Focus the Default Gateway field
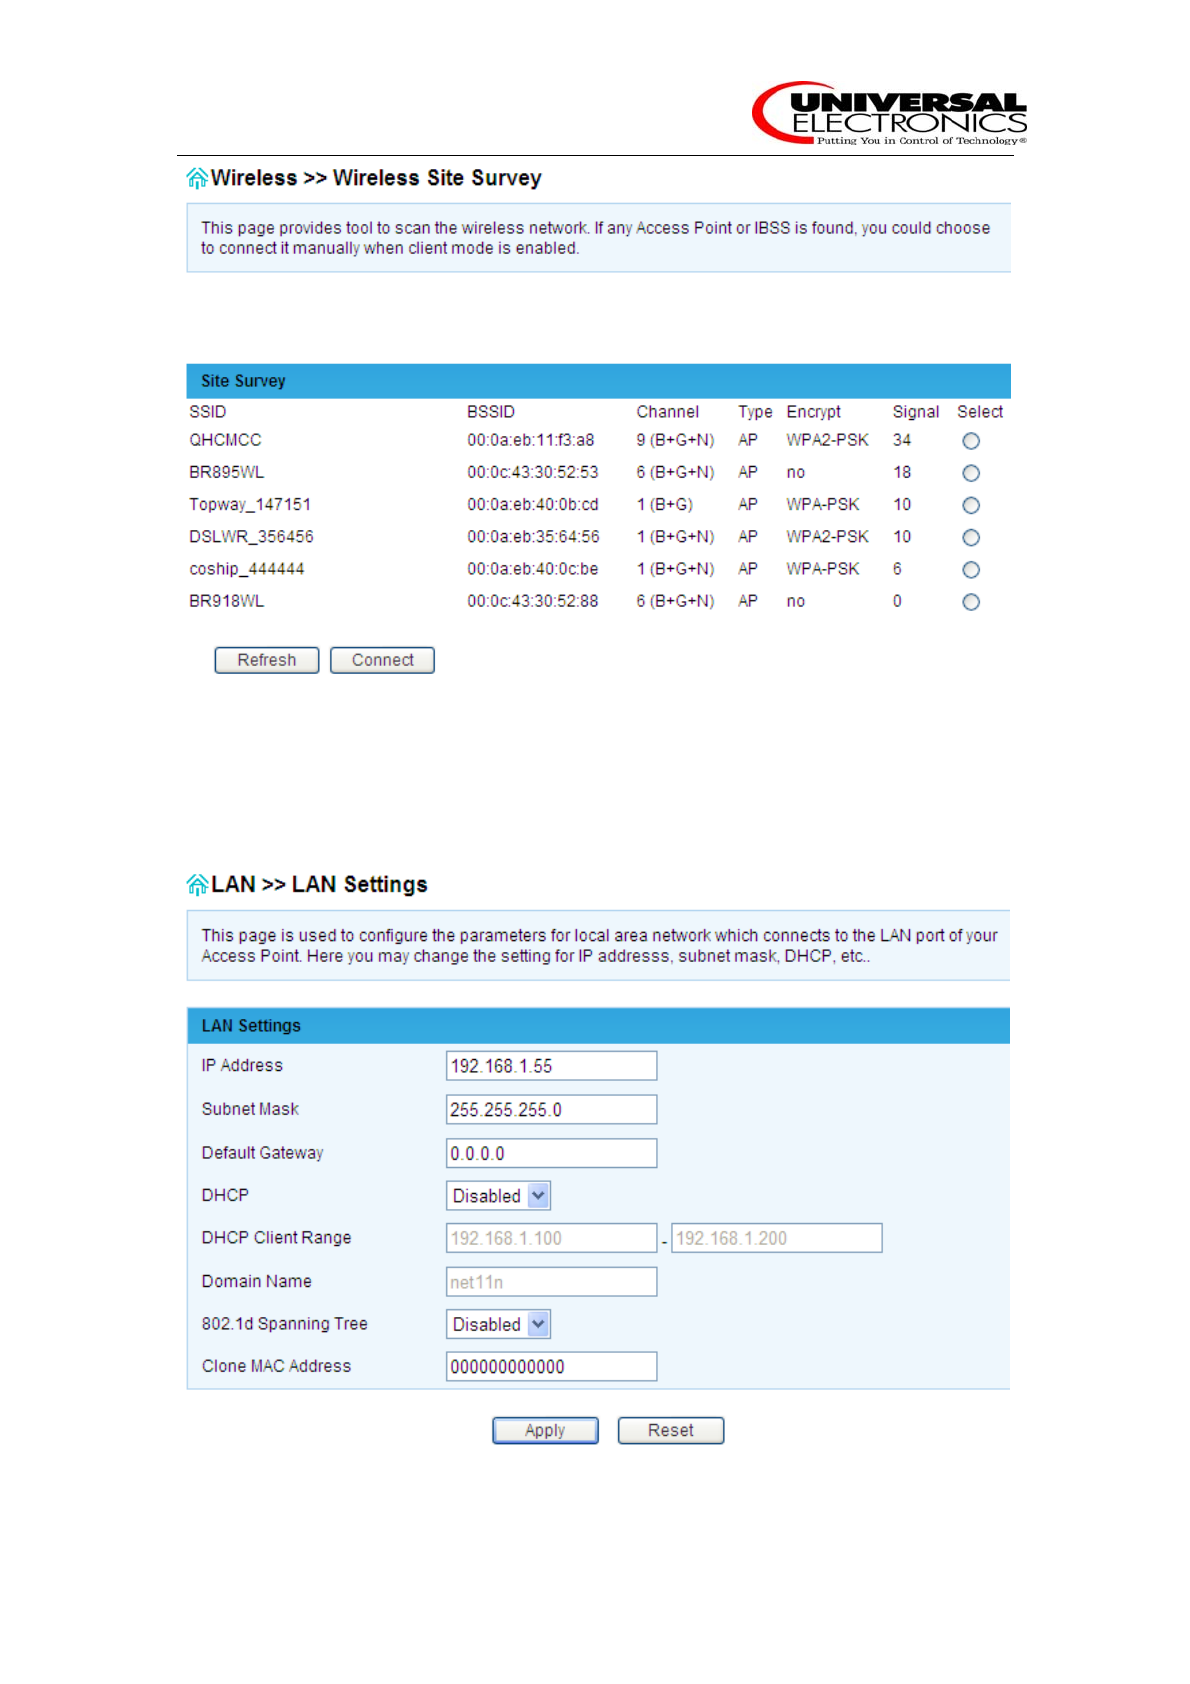This screenshot has height=1684, width=1190. pyautogui.click(x=551, y=1153)
